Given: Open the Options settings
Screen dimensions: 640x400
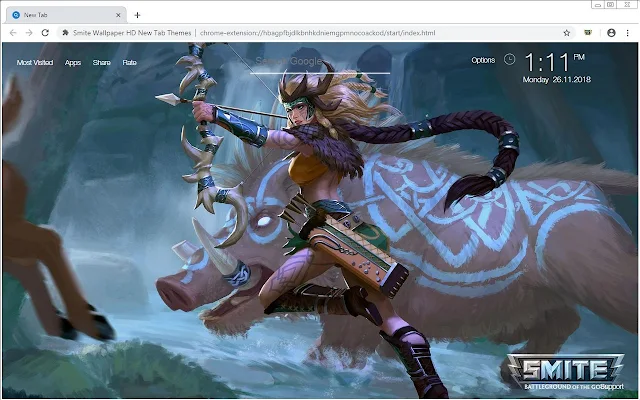Looking at the screenshot, I should [483, 60].
